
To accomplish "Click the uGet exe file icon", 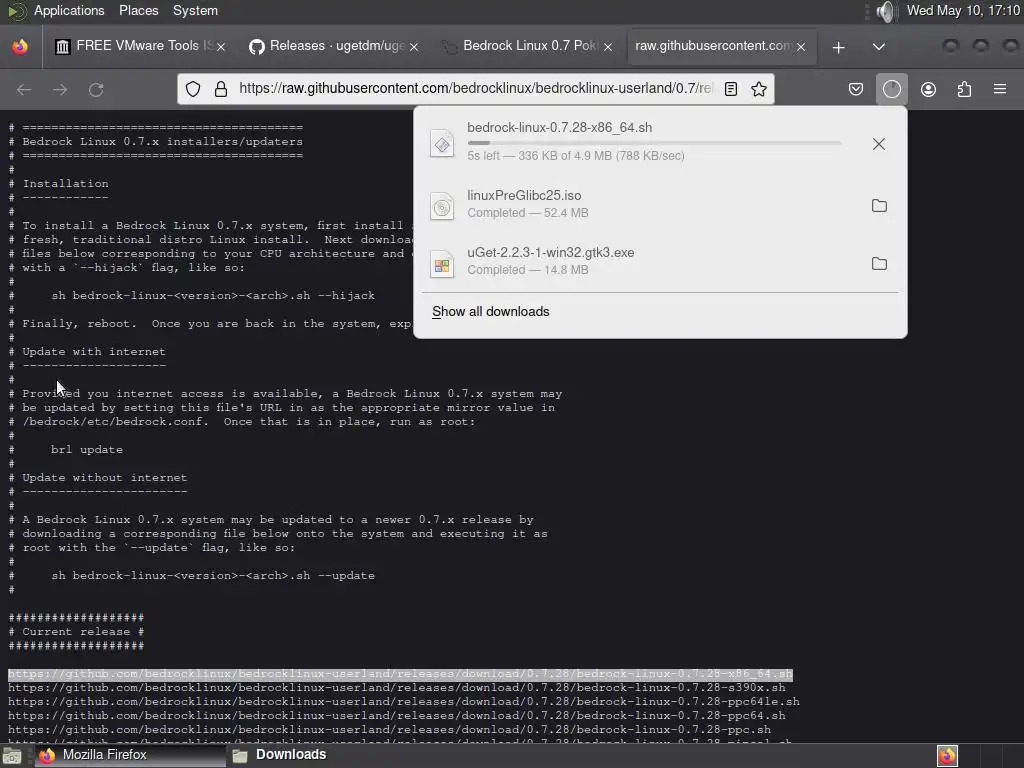I will click(x=442, y=264).
